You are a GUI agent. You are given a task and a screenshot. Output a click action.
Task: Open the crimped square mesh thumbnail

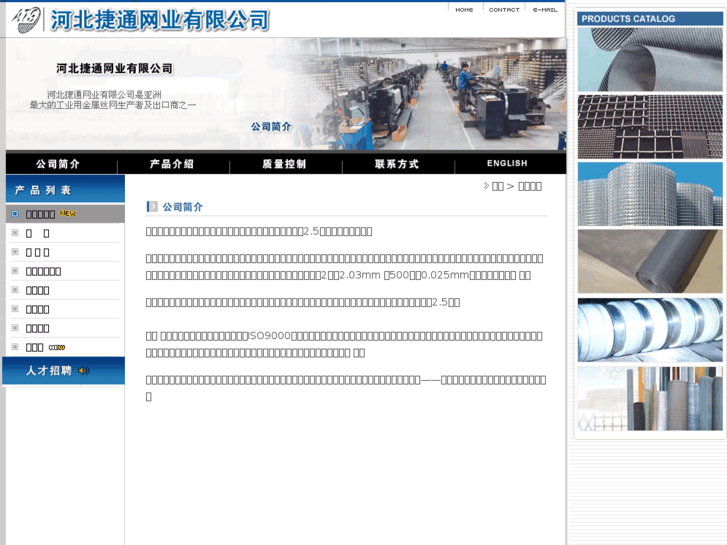tap(650, 127)
